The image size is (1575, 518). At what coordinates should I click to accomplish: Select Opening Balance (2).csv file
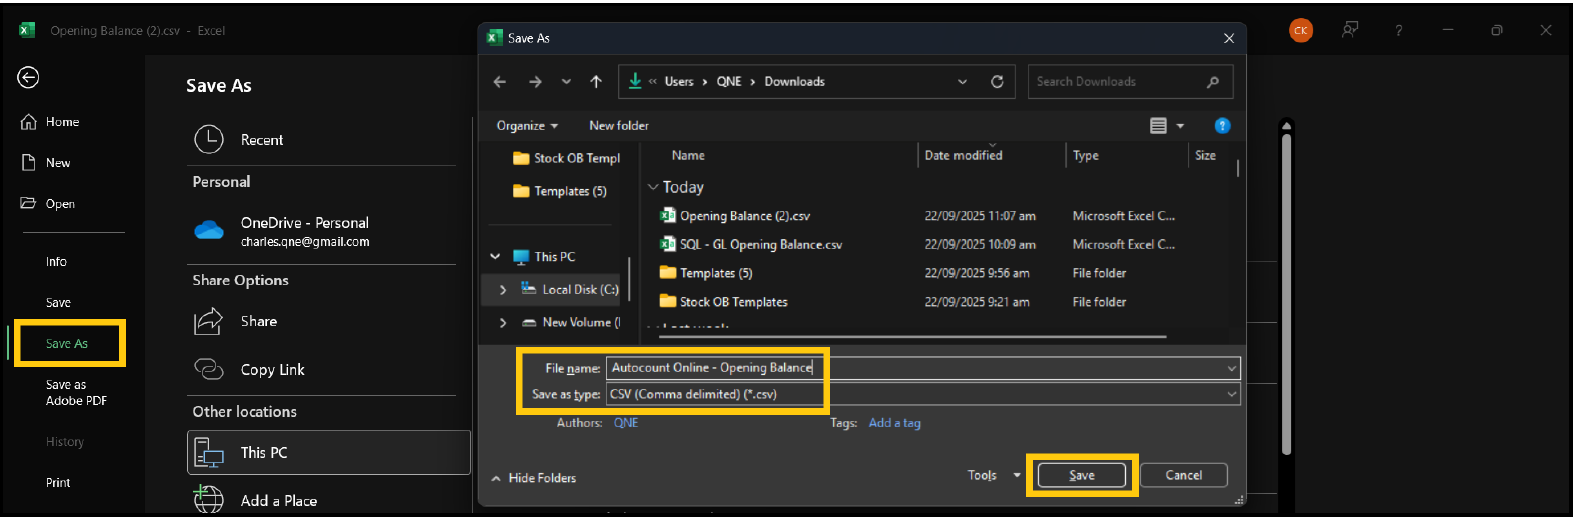coord(735,216)
